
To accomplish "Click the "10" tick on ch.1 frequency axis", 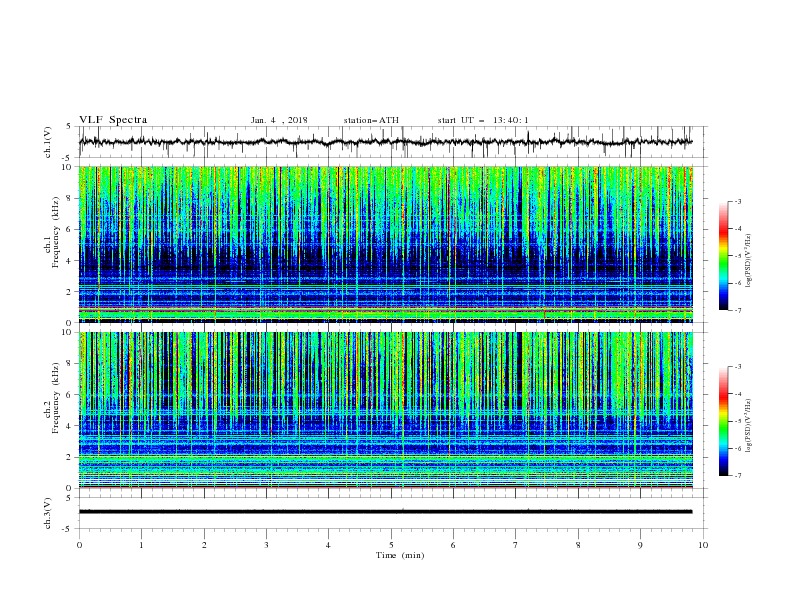I will (x=68, y=167).
